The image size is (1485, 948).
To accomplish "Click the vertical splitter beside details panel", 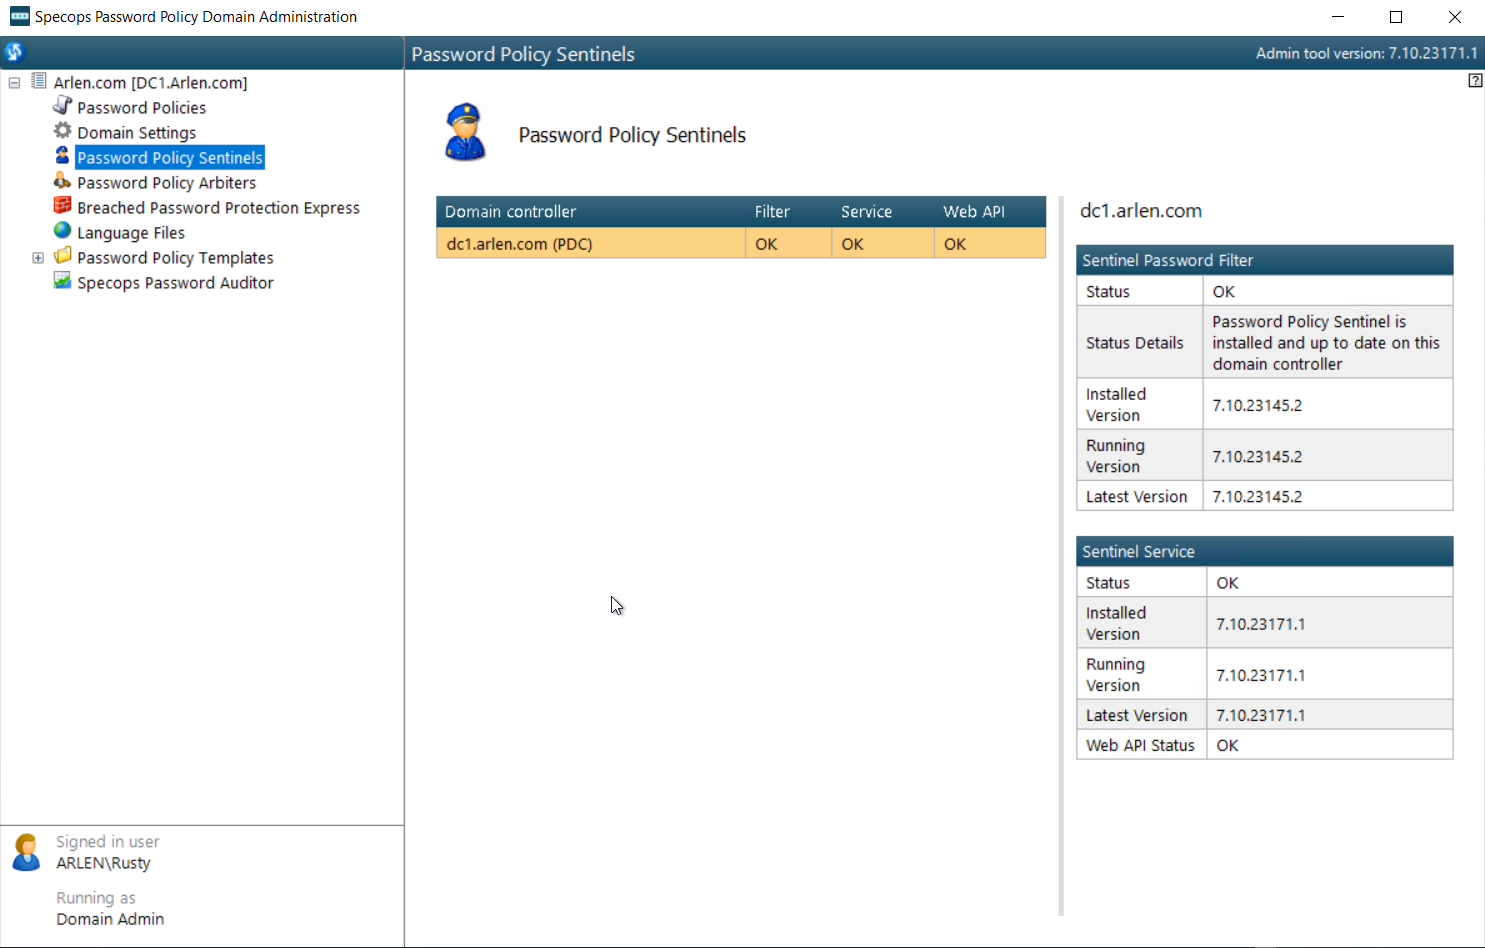I will (1061, 556).
